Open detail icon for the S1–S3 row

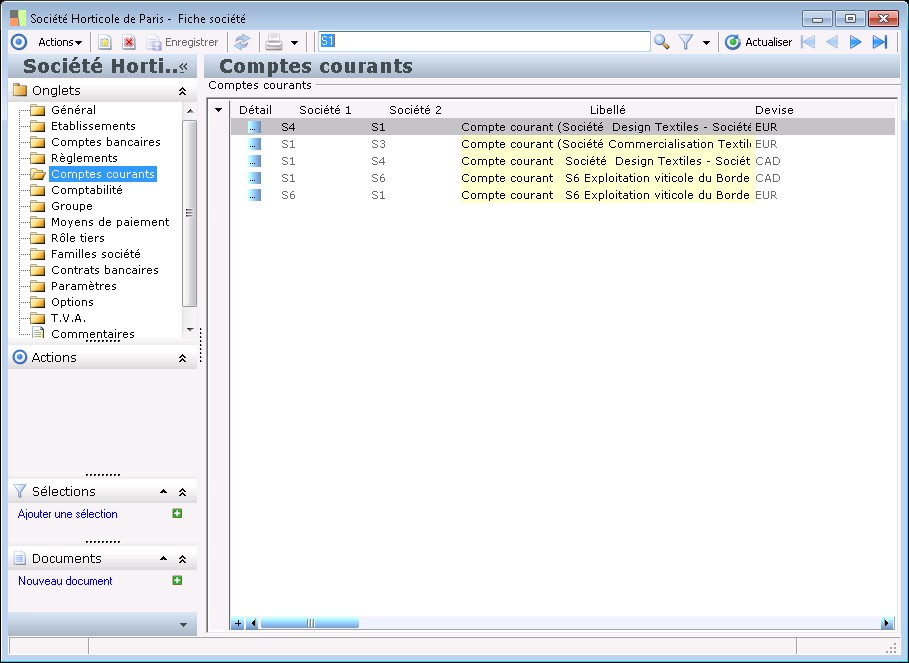(x=254, y=144)
